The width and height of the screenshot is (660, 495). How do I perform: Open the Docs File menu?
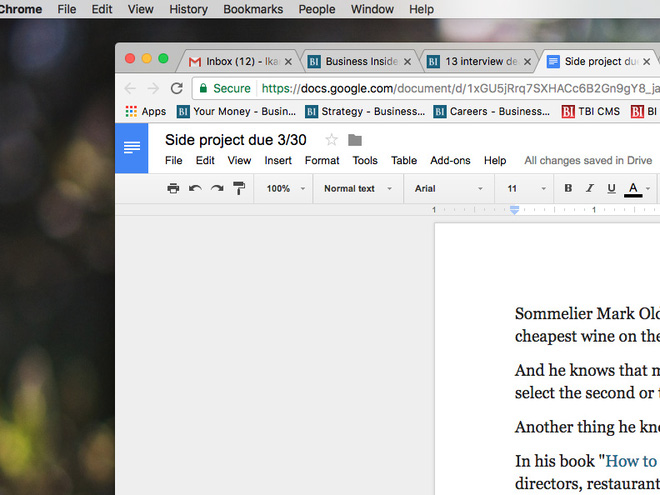coord(173,160)
